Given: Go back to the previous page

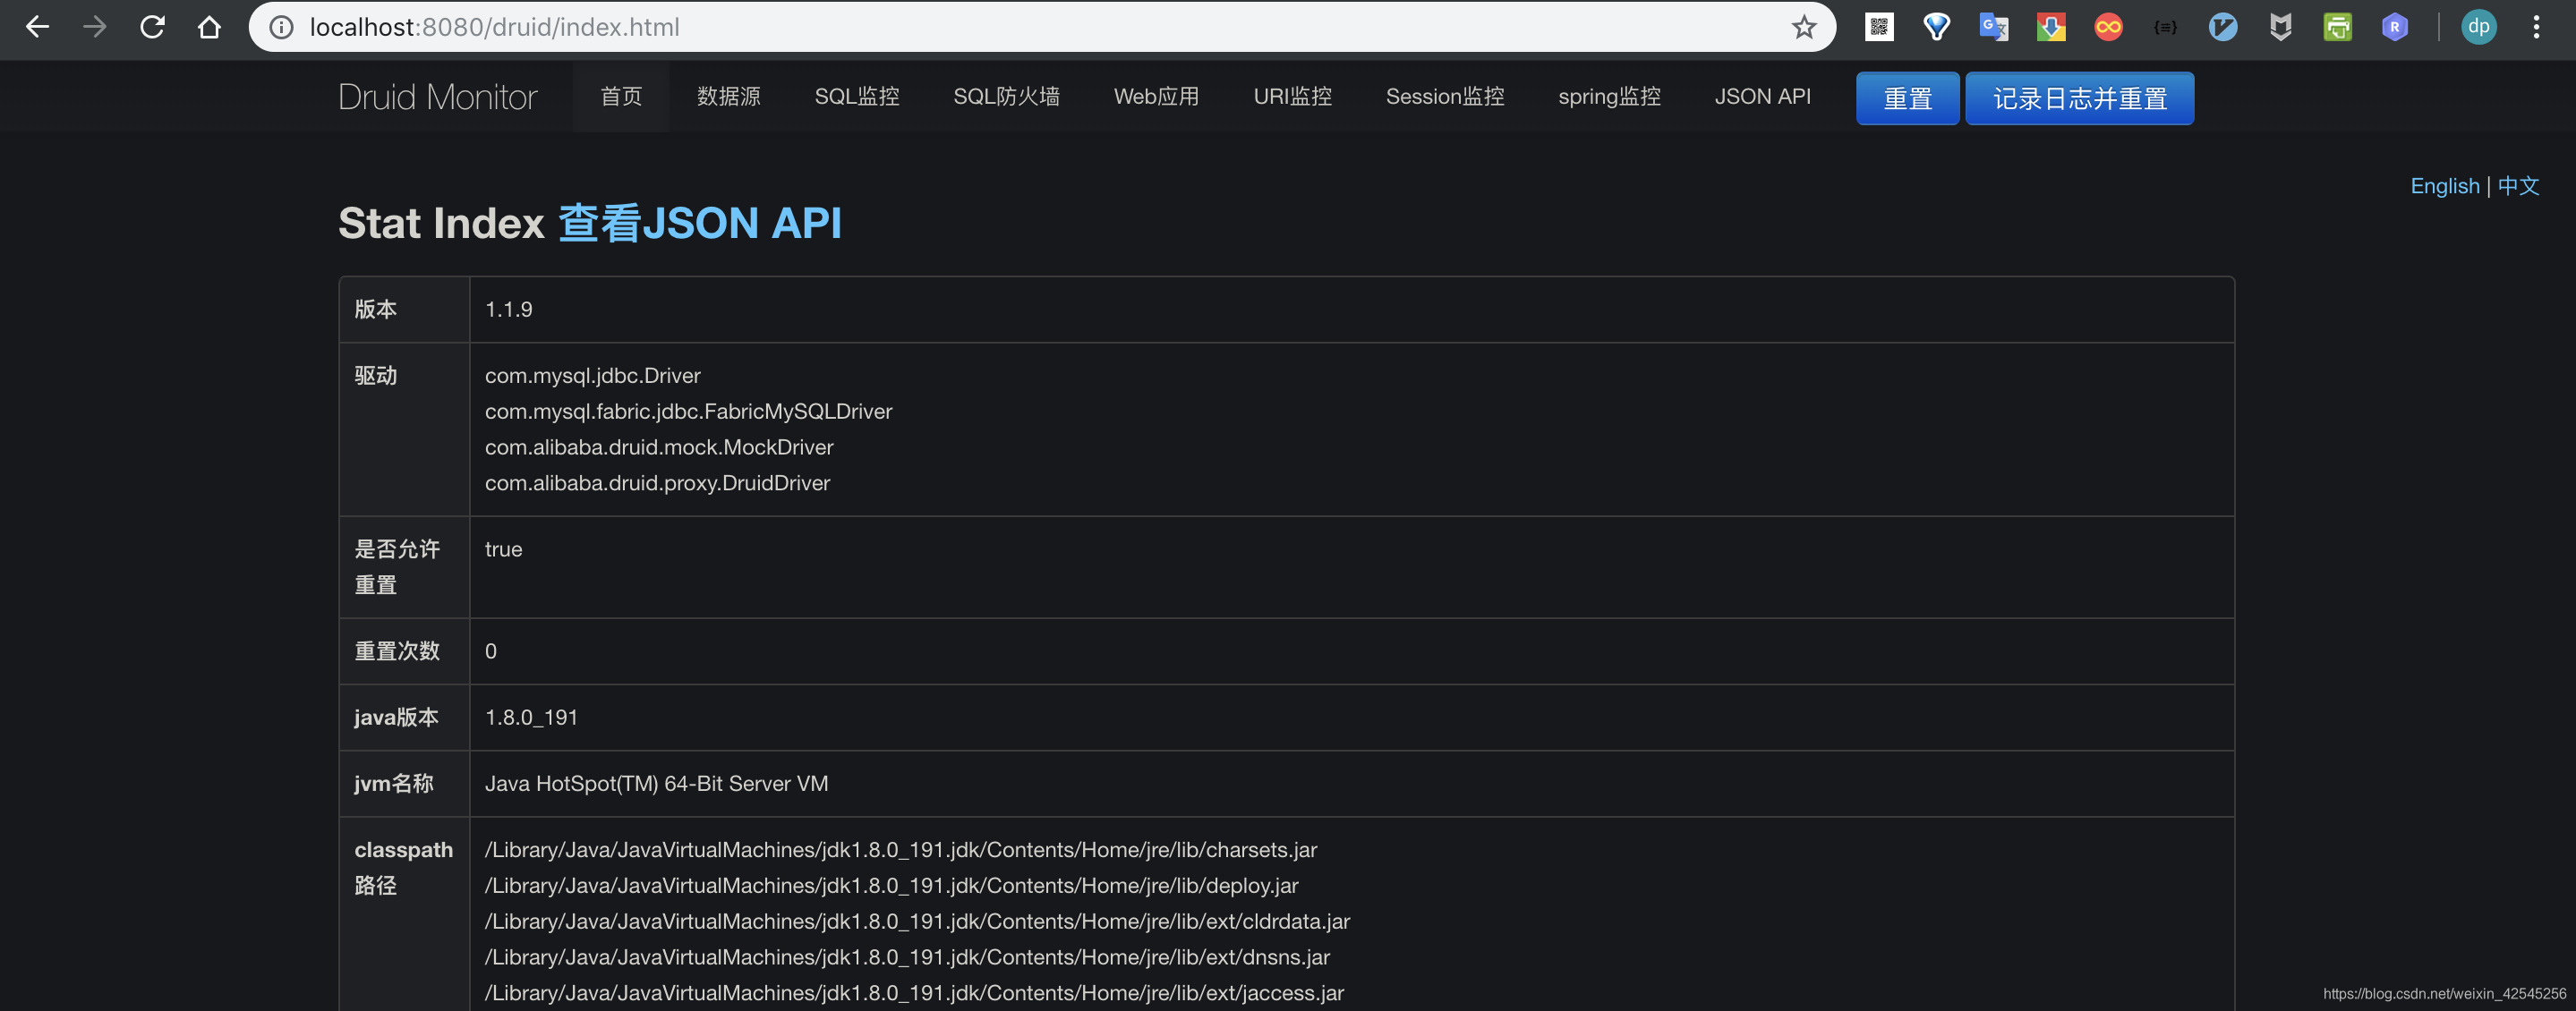Looking at the screenshot, I should tap(37, 27).
